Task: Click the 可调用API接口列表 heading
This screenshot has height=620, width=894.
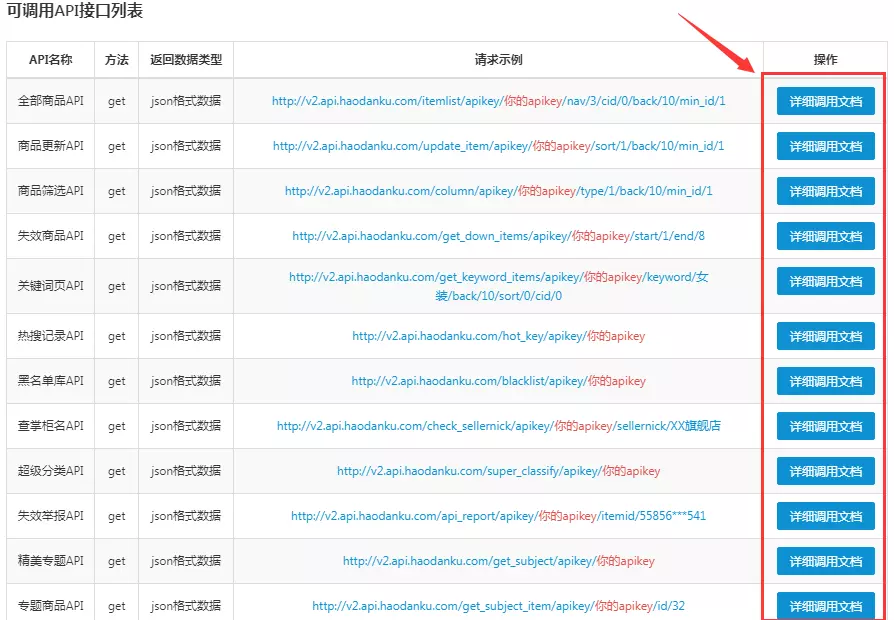Action: pyautogui.click(x=74, y=10)
